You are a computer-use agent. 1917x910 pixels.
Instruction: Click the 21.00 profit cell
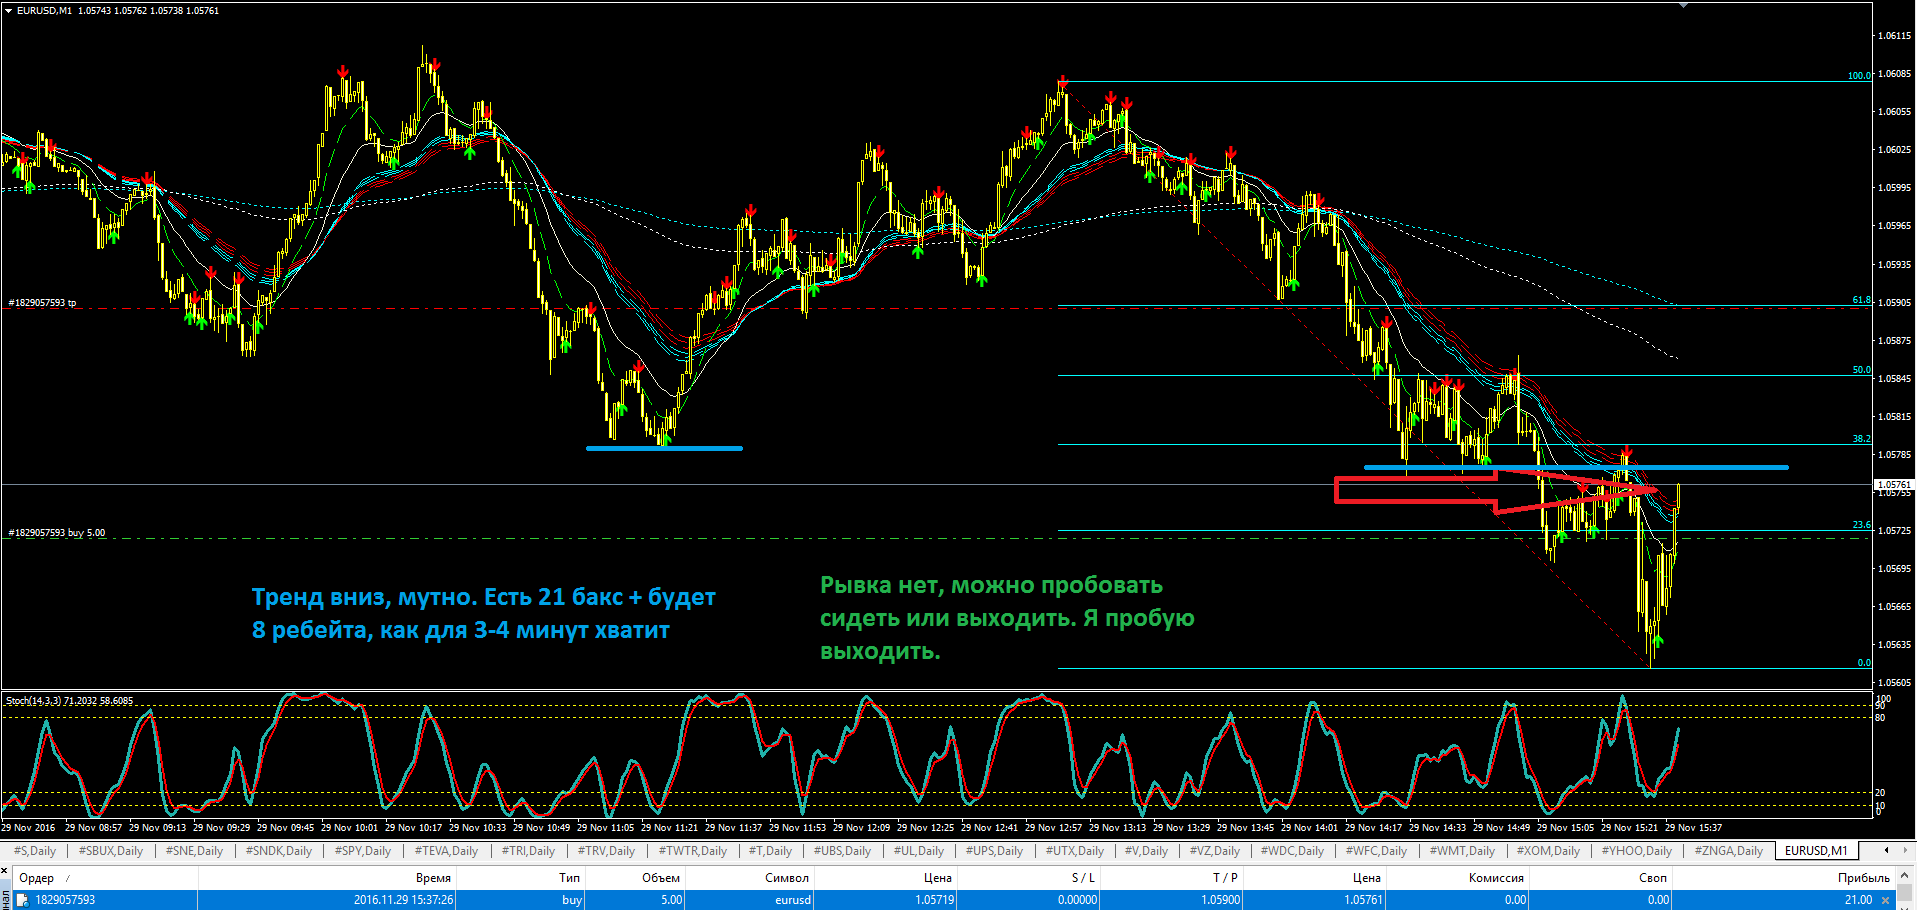tap(1858, 900)
